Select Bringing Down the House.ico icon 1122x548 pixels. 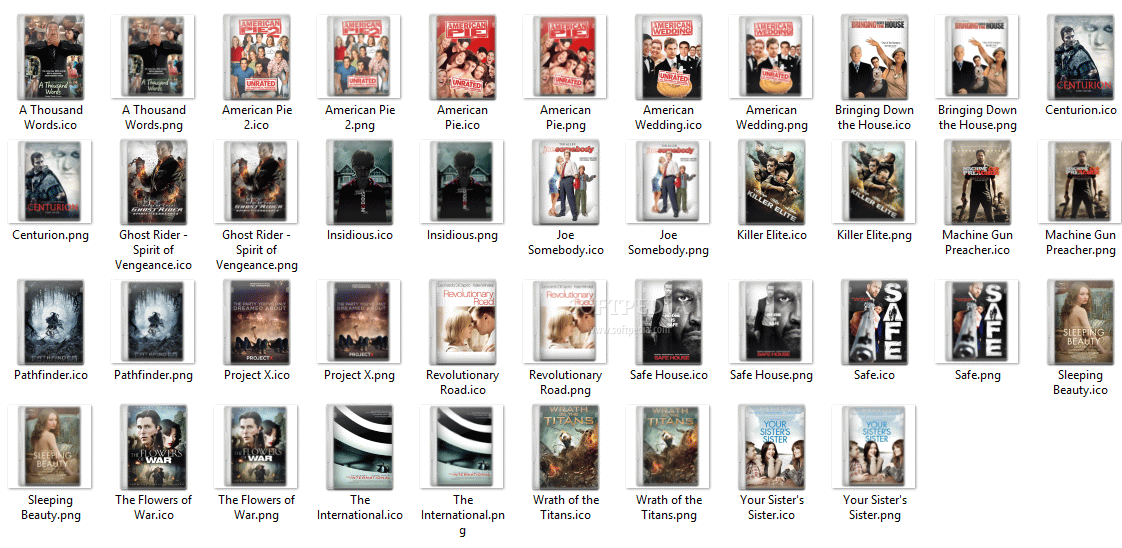coord(875,57)
